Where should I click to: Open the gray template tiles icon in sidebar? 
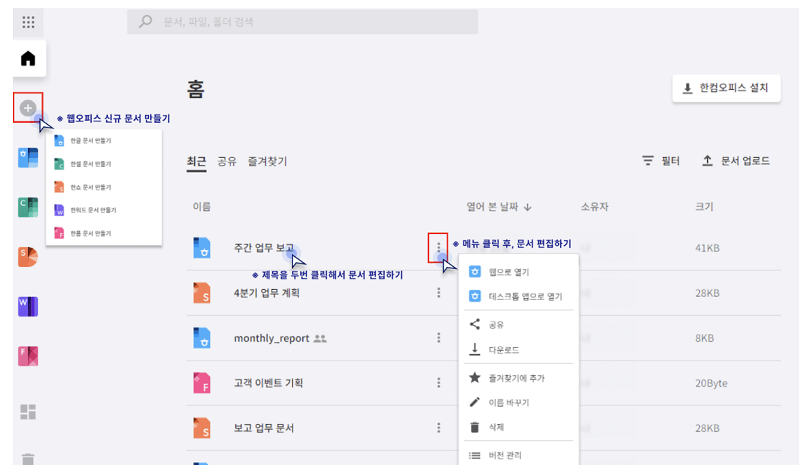click(28, 411)
